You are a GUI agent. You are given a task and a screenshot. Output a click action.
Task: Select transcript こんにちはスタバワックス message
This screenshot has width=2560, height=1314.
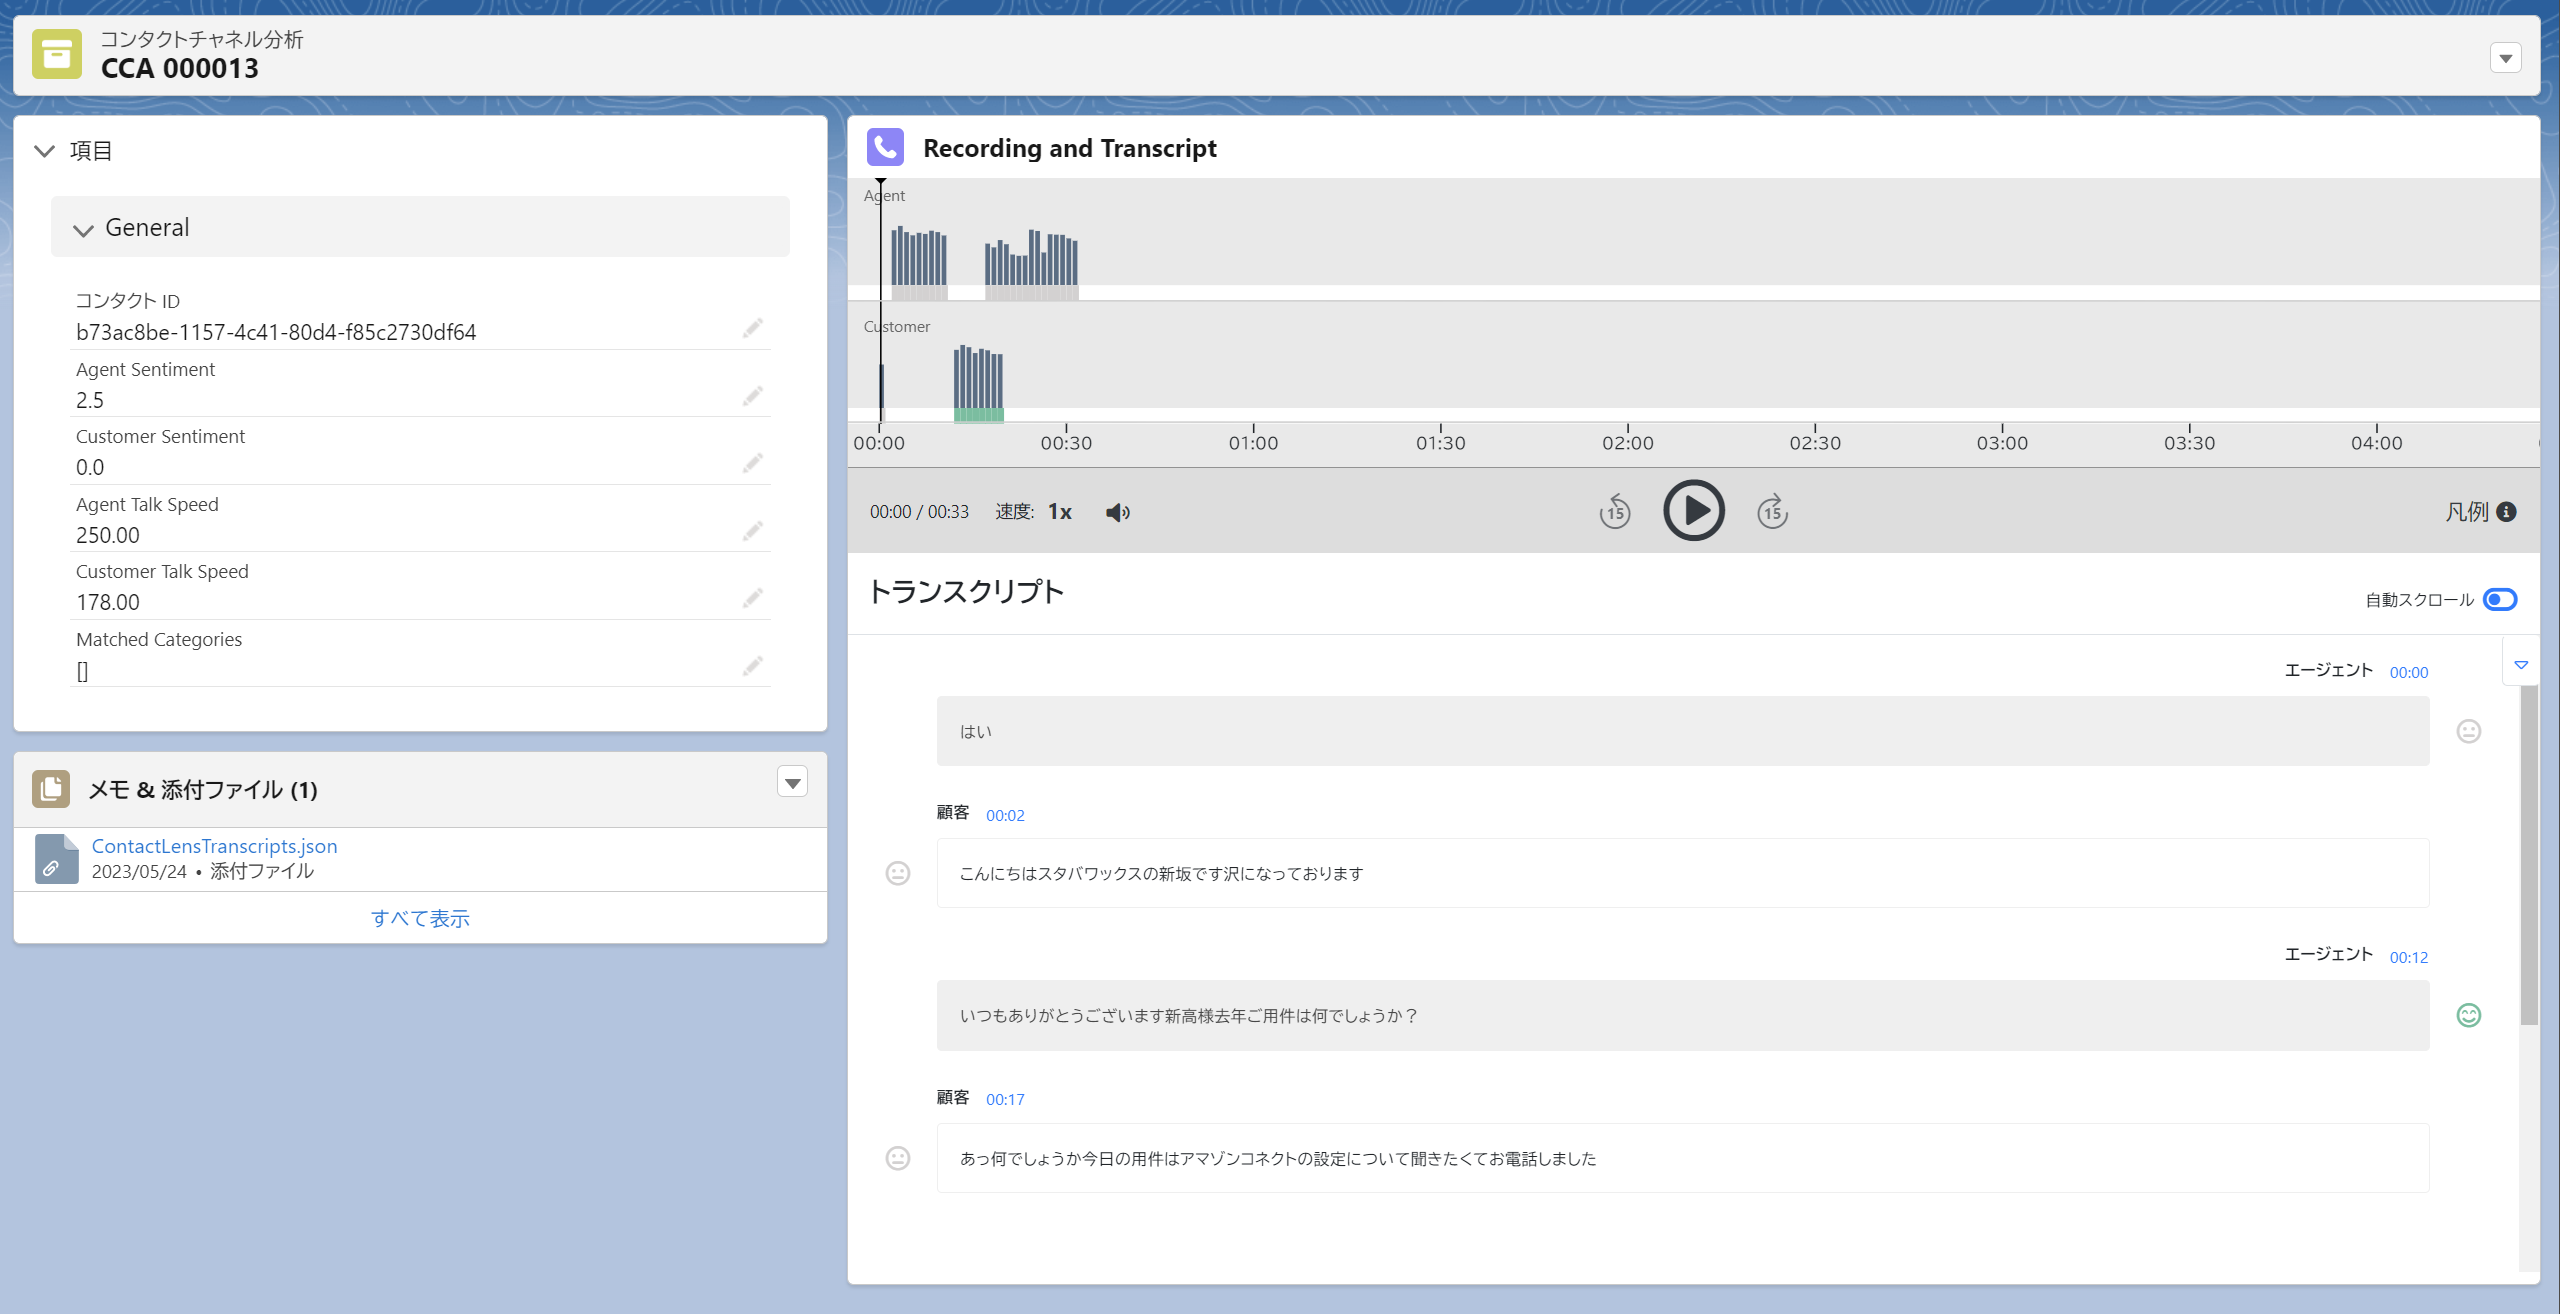point(1683,874)
